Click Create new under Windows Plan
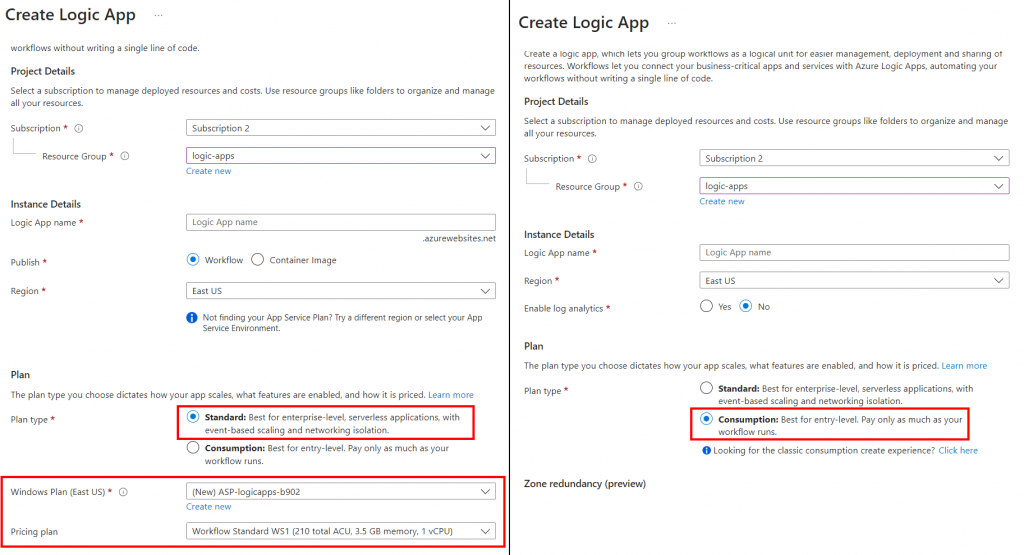Image resolution: width=1024 pixels, height=555 pixels. tap(208, 507)
